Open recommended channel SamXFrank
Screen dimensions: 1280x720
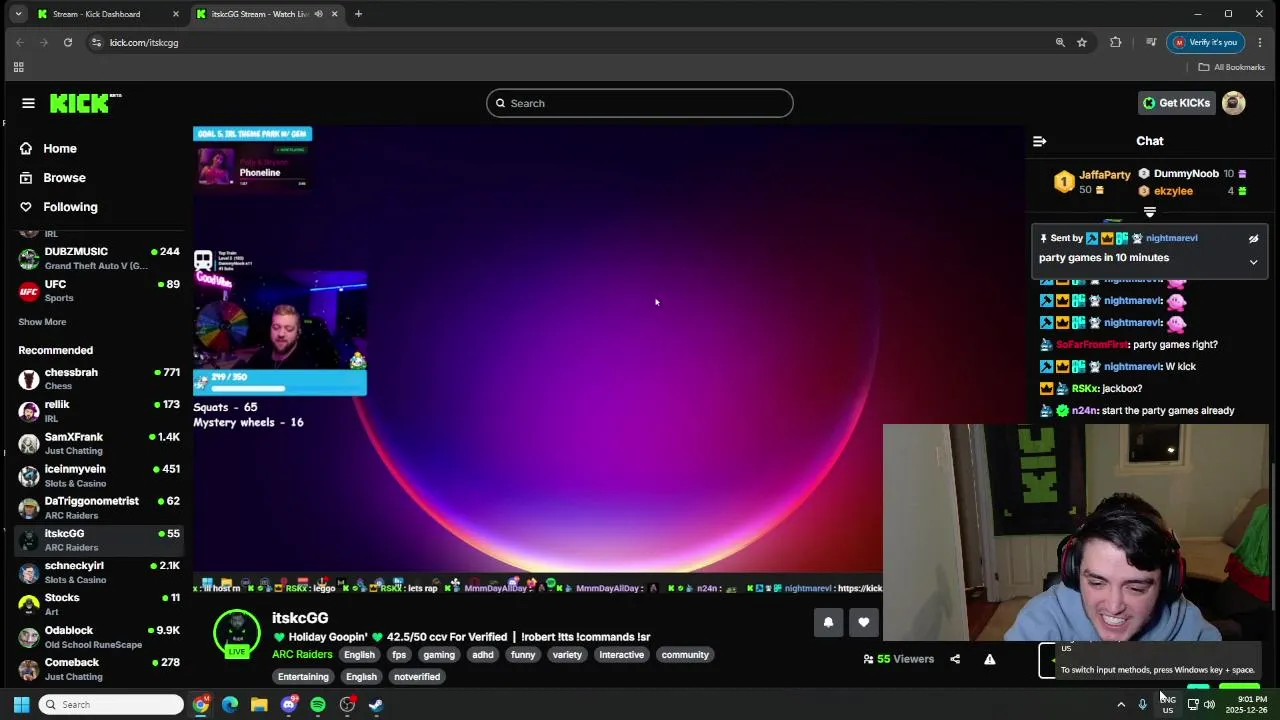(x=98, y=443)
